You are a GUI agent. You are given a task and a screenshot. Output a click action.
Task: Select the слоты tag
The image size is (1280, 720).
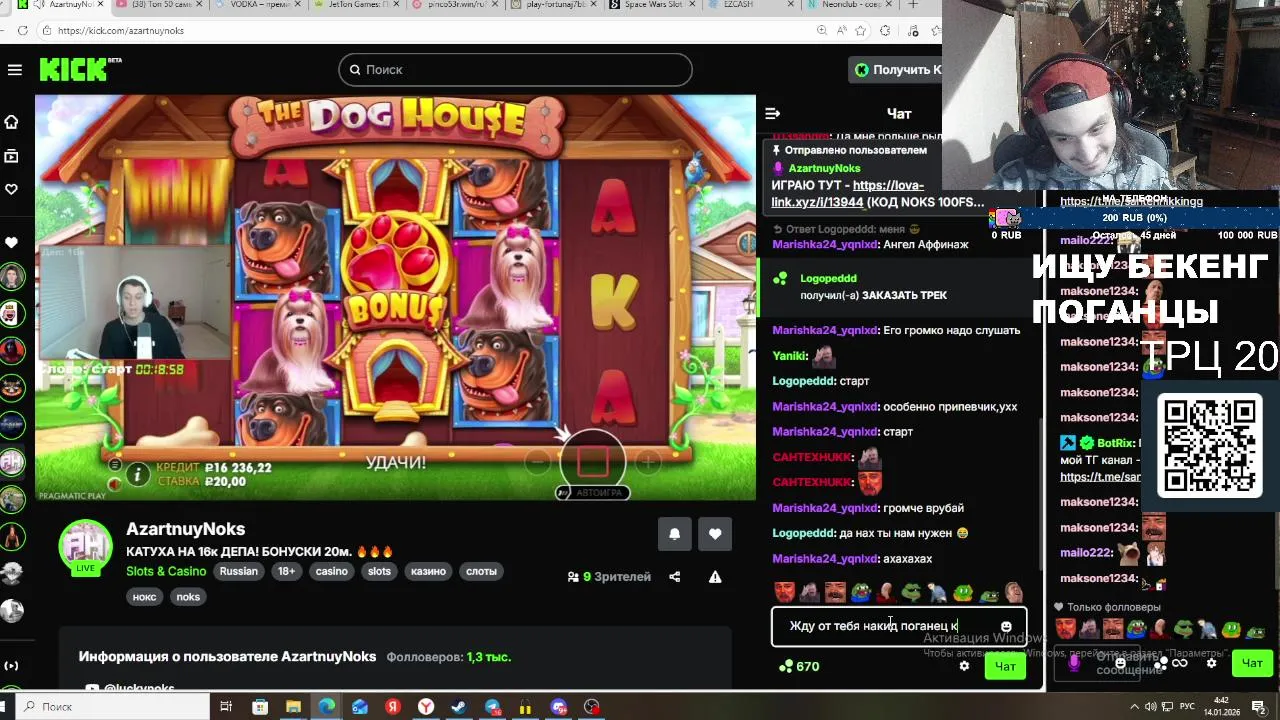(481, 572)
